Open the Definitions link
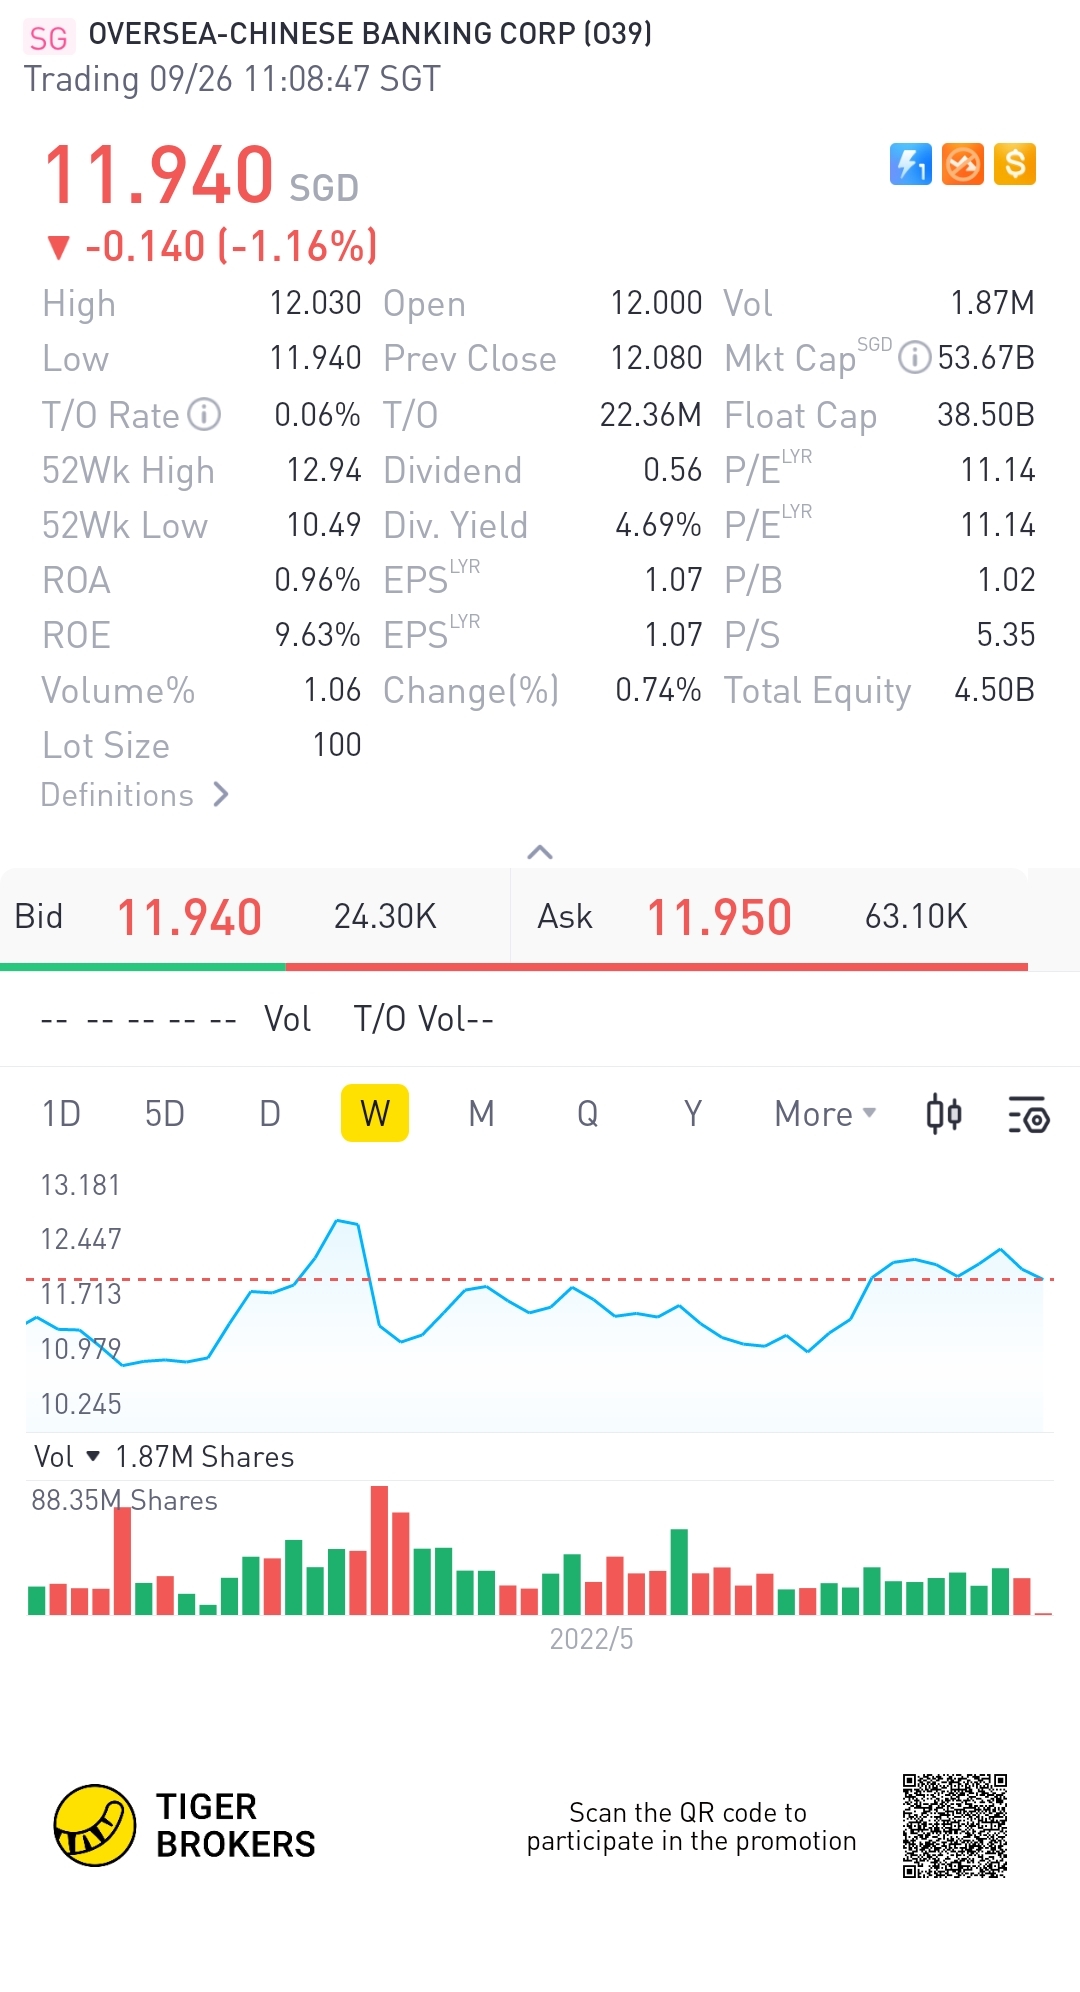This screenshot has height=1992, width=1080. [x=135, y=795]
